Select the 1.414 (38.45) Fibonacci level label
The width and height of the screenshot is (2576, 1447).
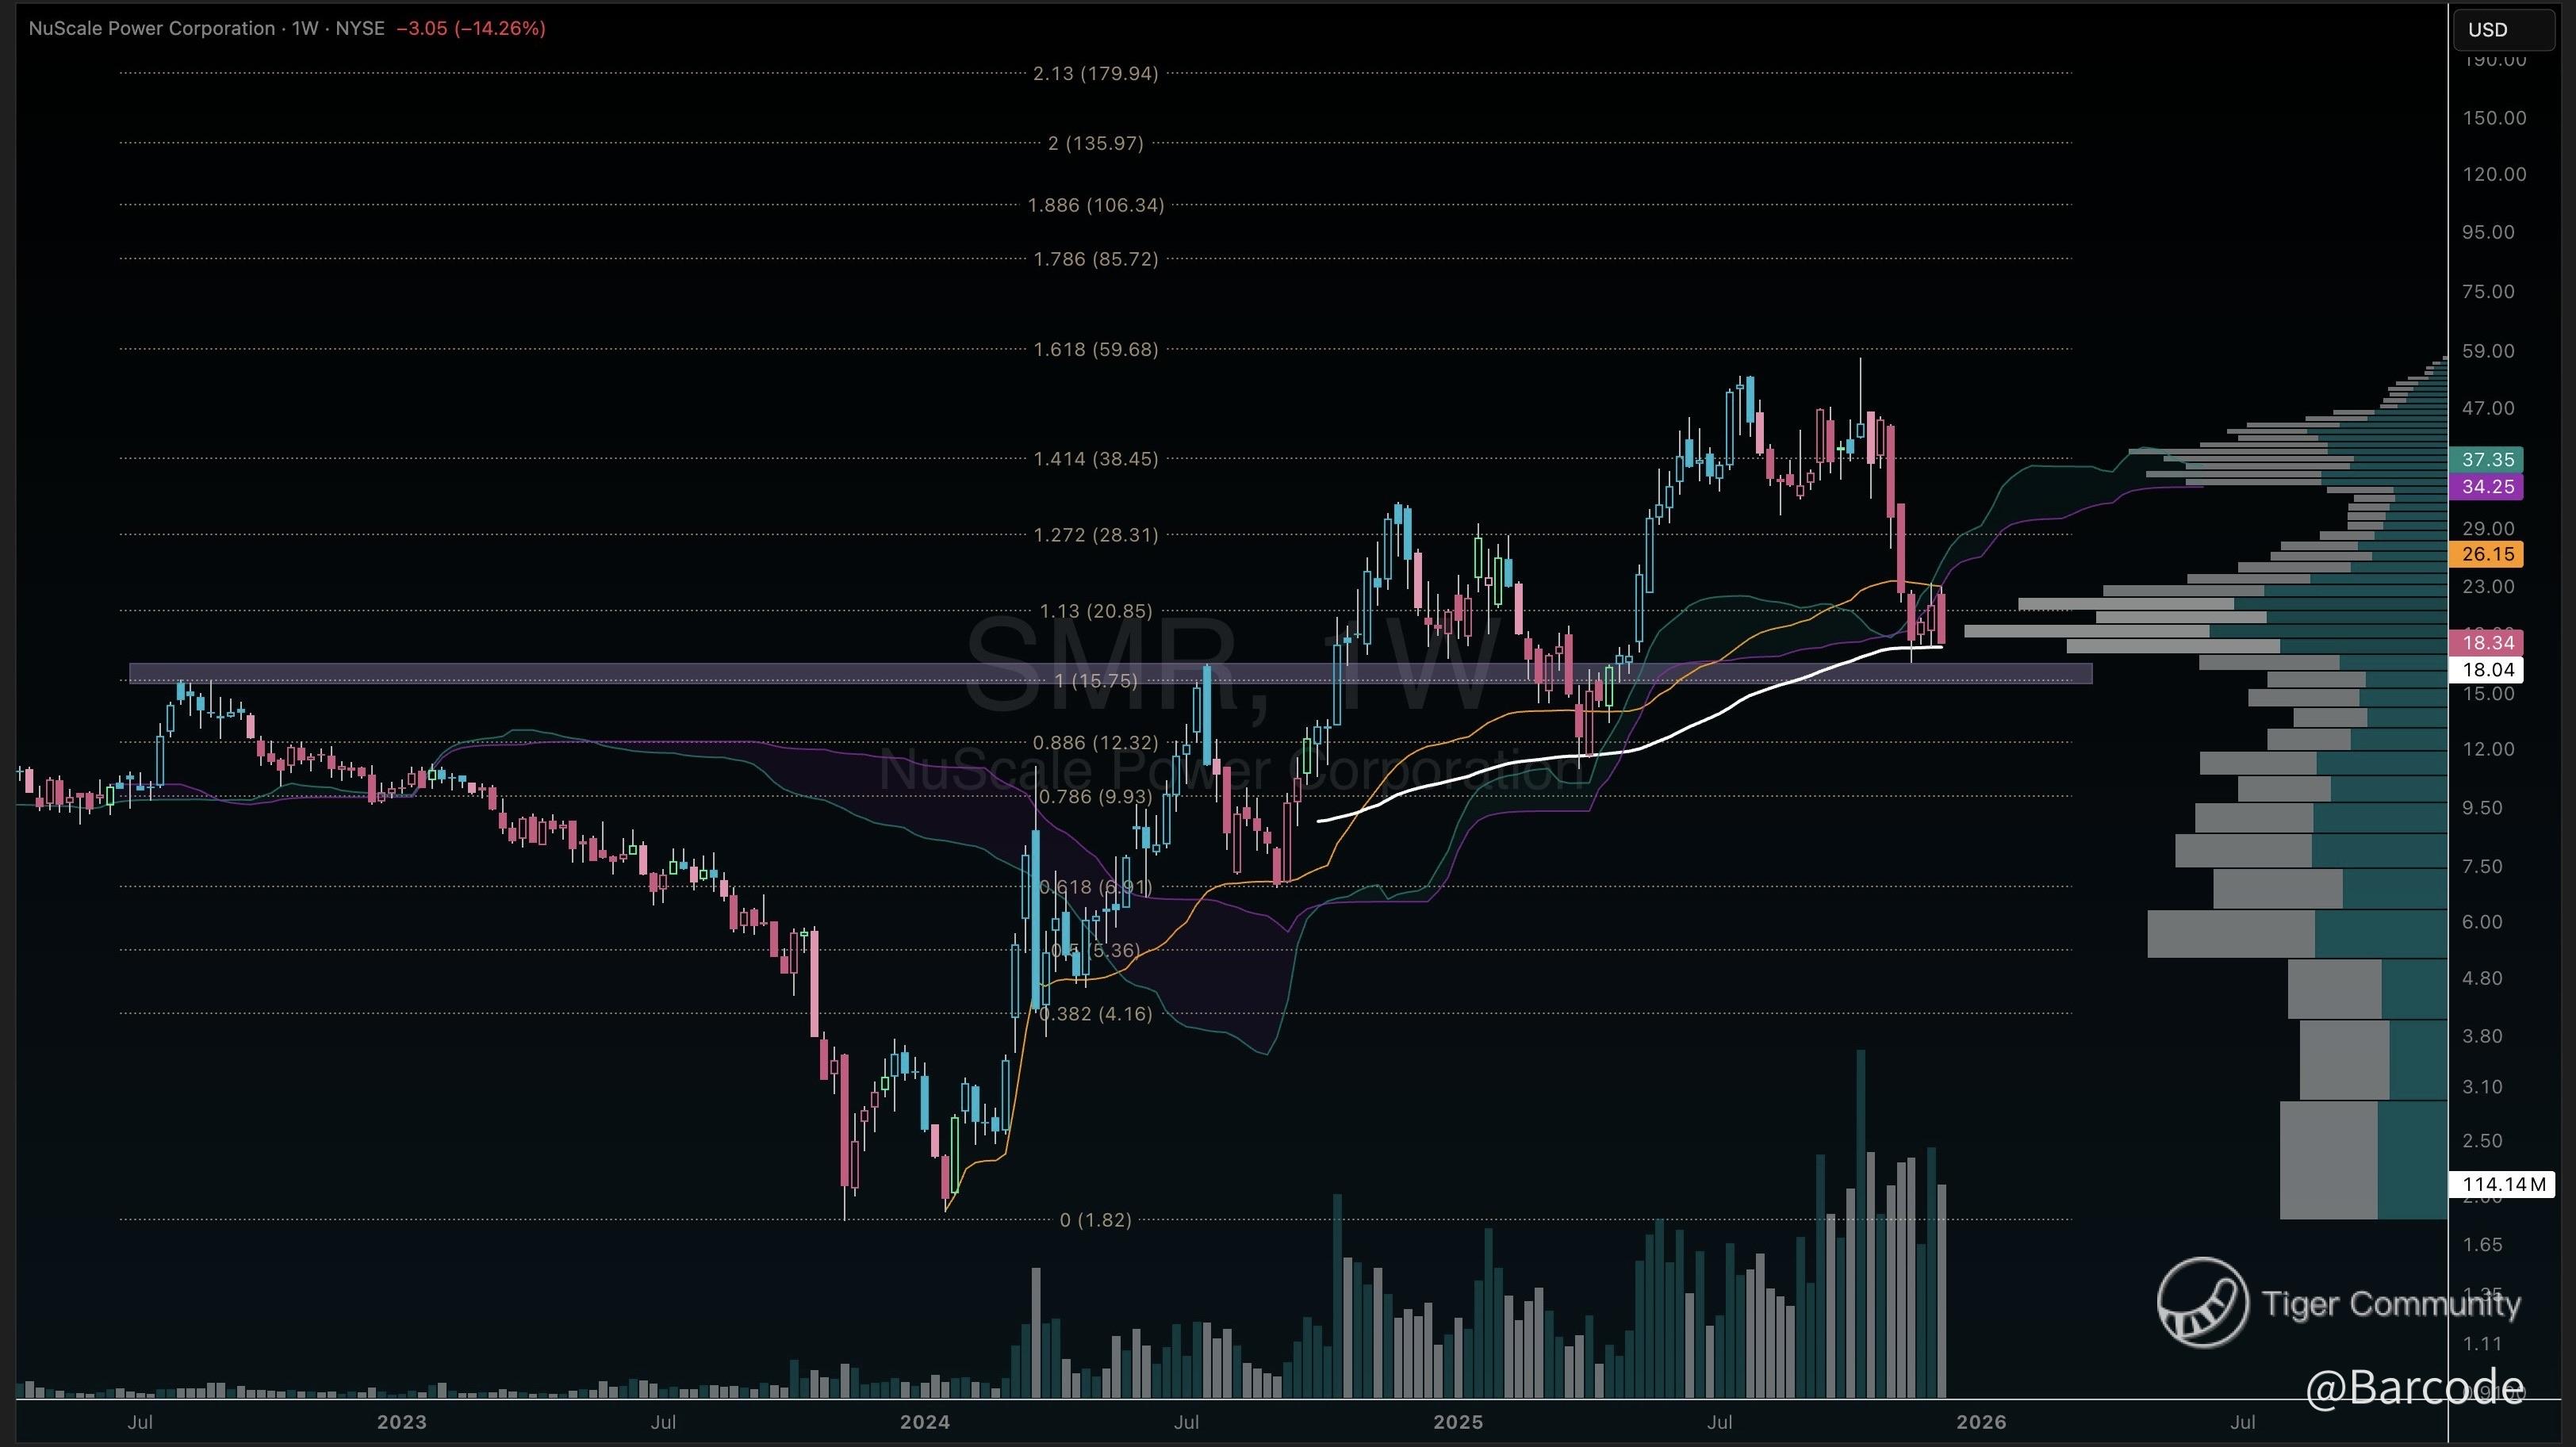pos(1095,459)
